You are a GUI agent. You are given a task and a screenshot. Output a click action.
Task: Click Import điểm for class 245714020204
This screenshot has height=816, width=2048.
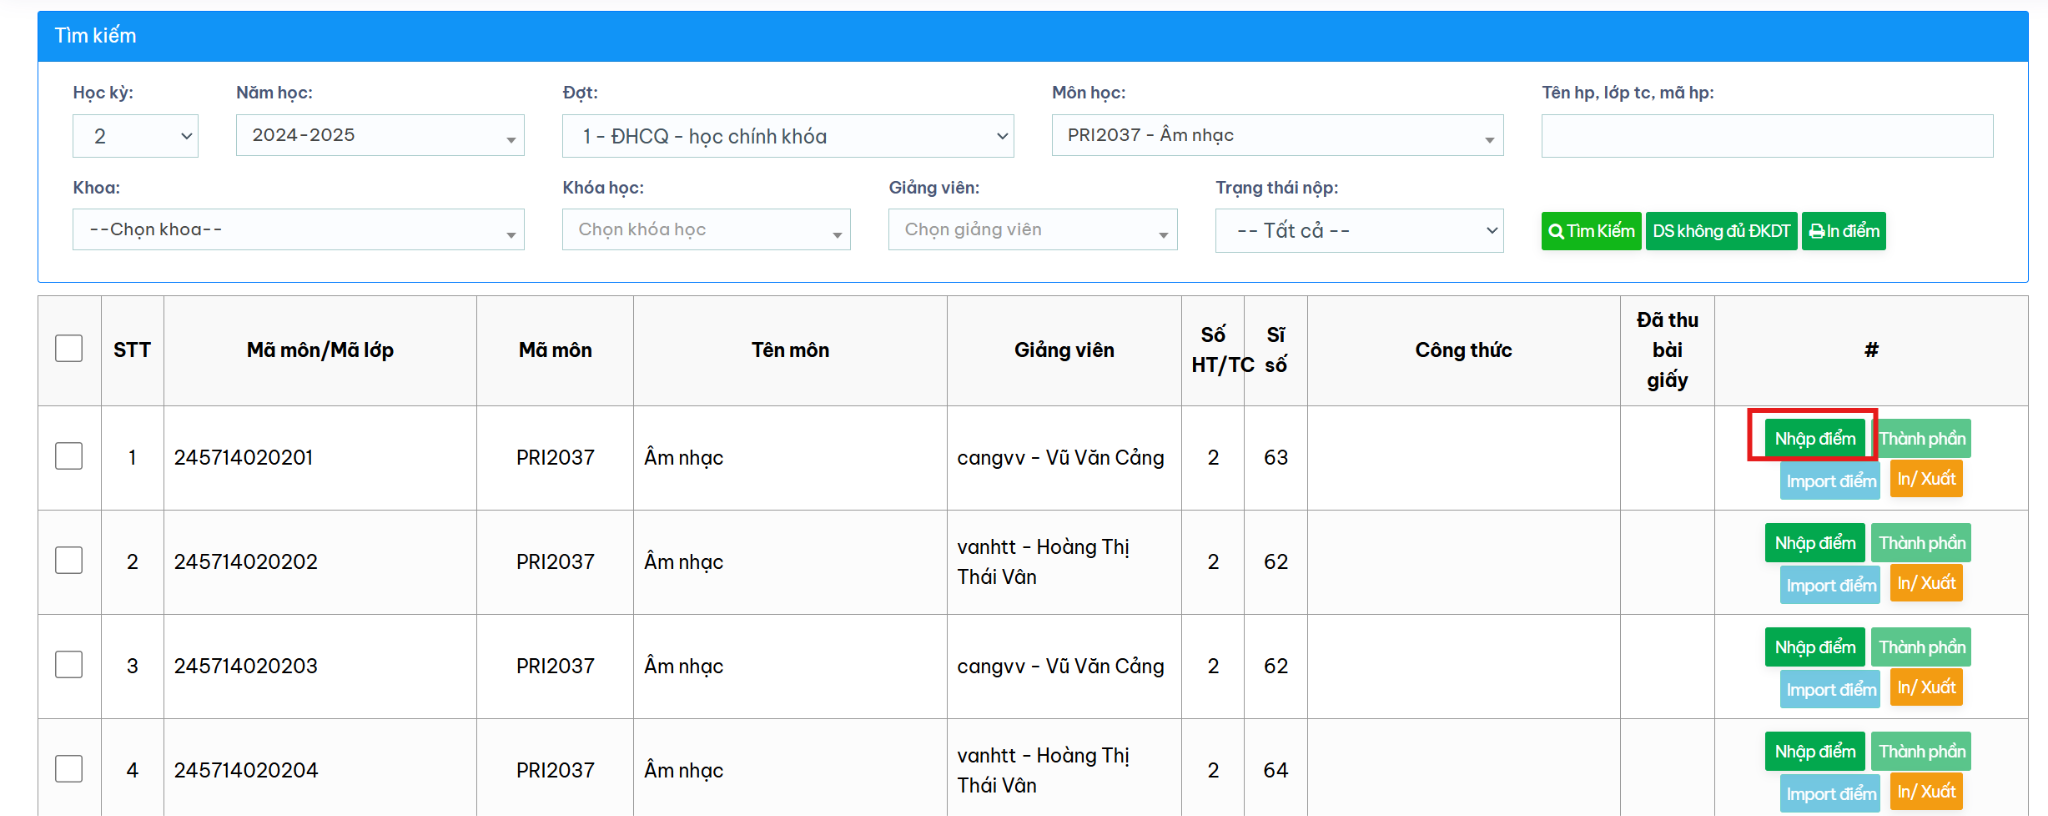click(1831, 793)
